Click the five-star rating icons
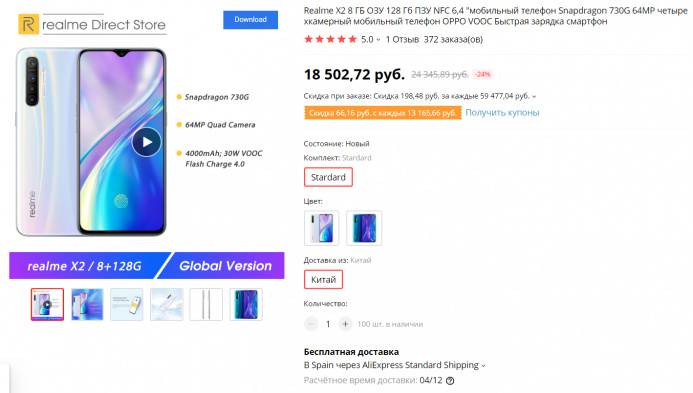This screenshot has width=693, height=393. (x=330, y=39)
